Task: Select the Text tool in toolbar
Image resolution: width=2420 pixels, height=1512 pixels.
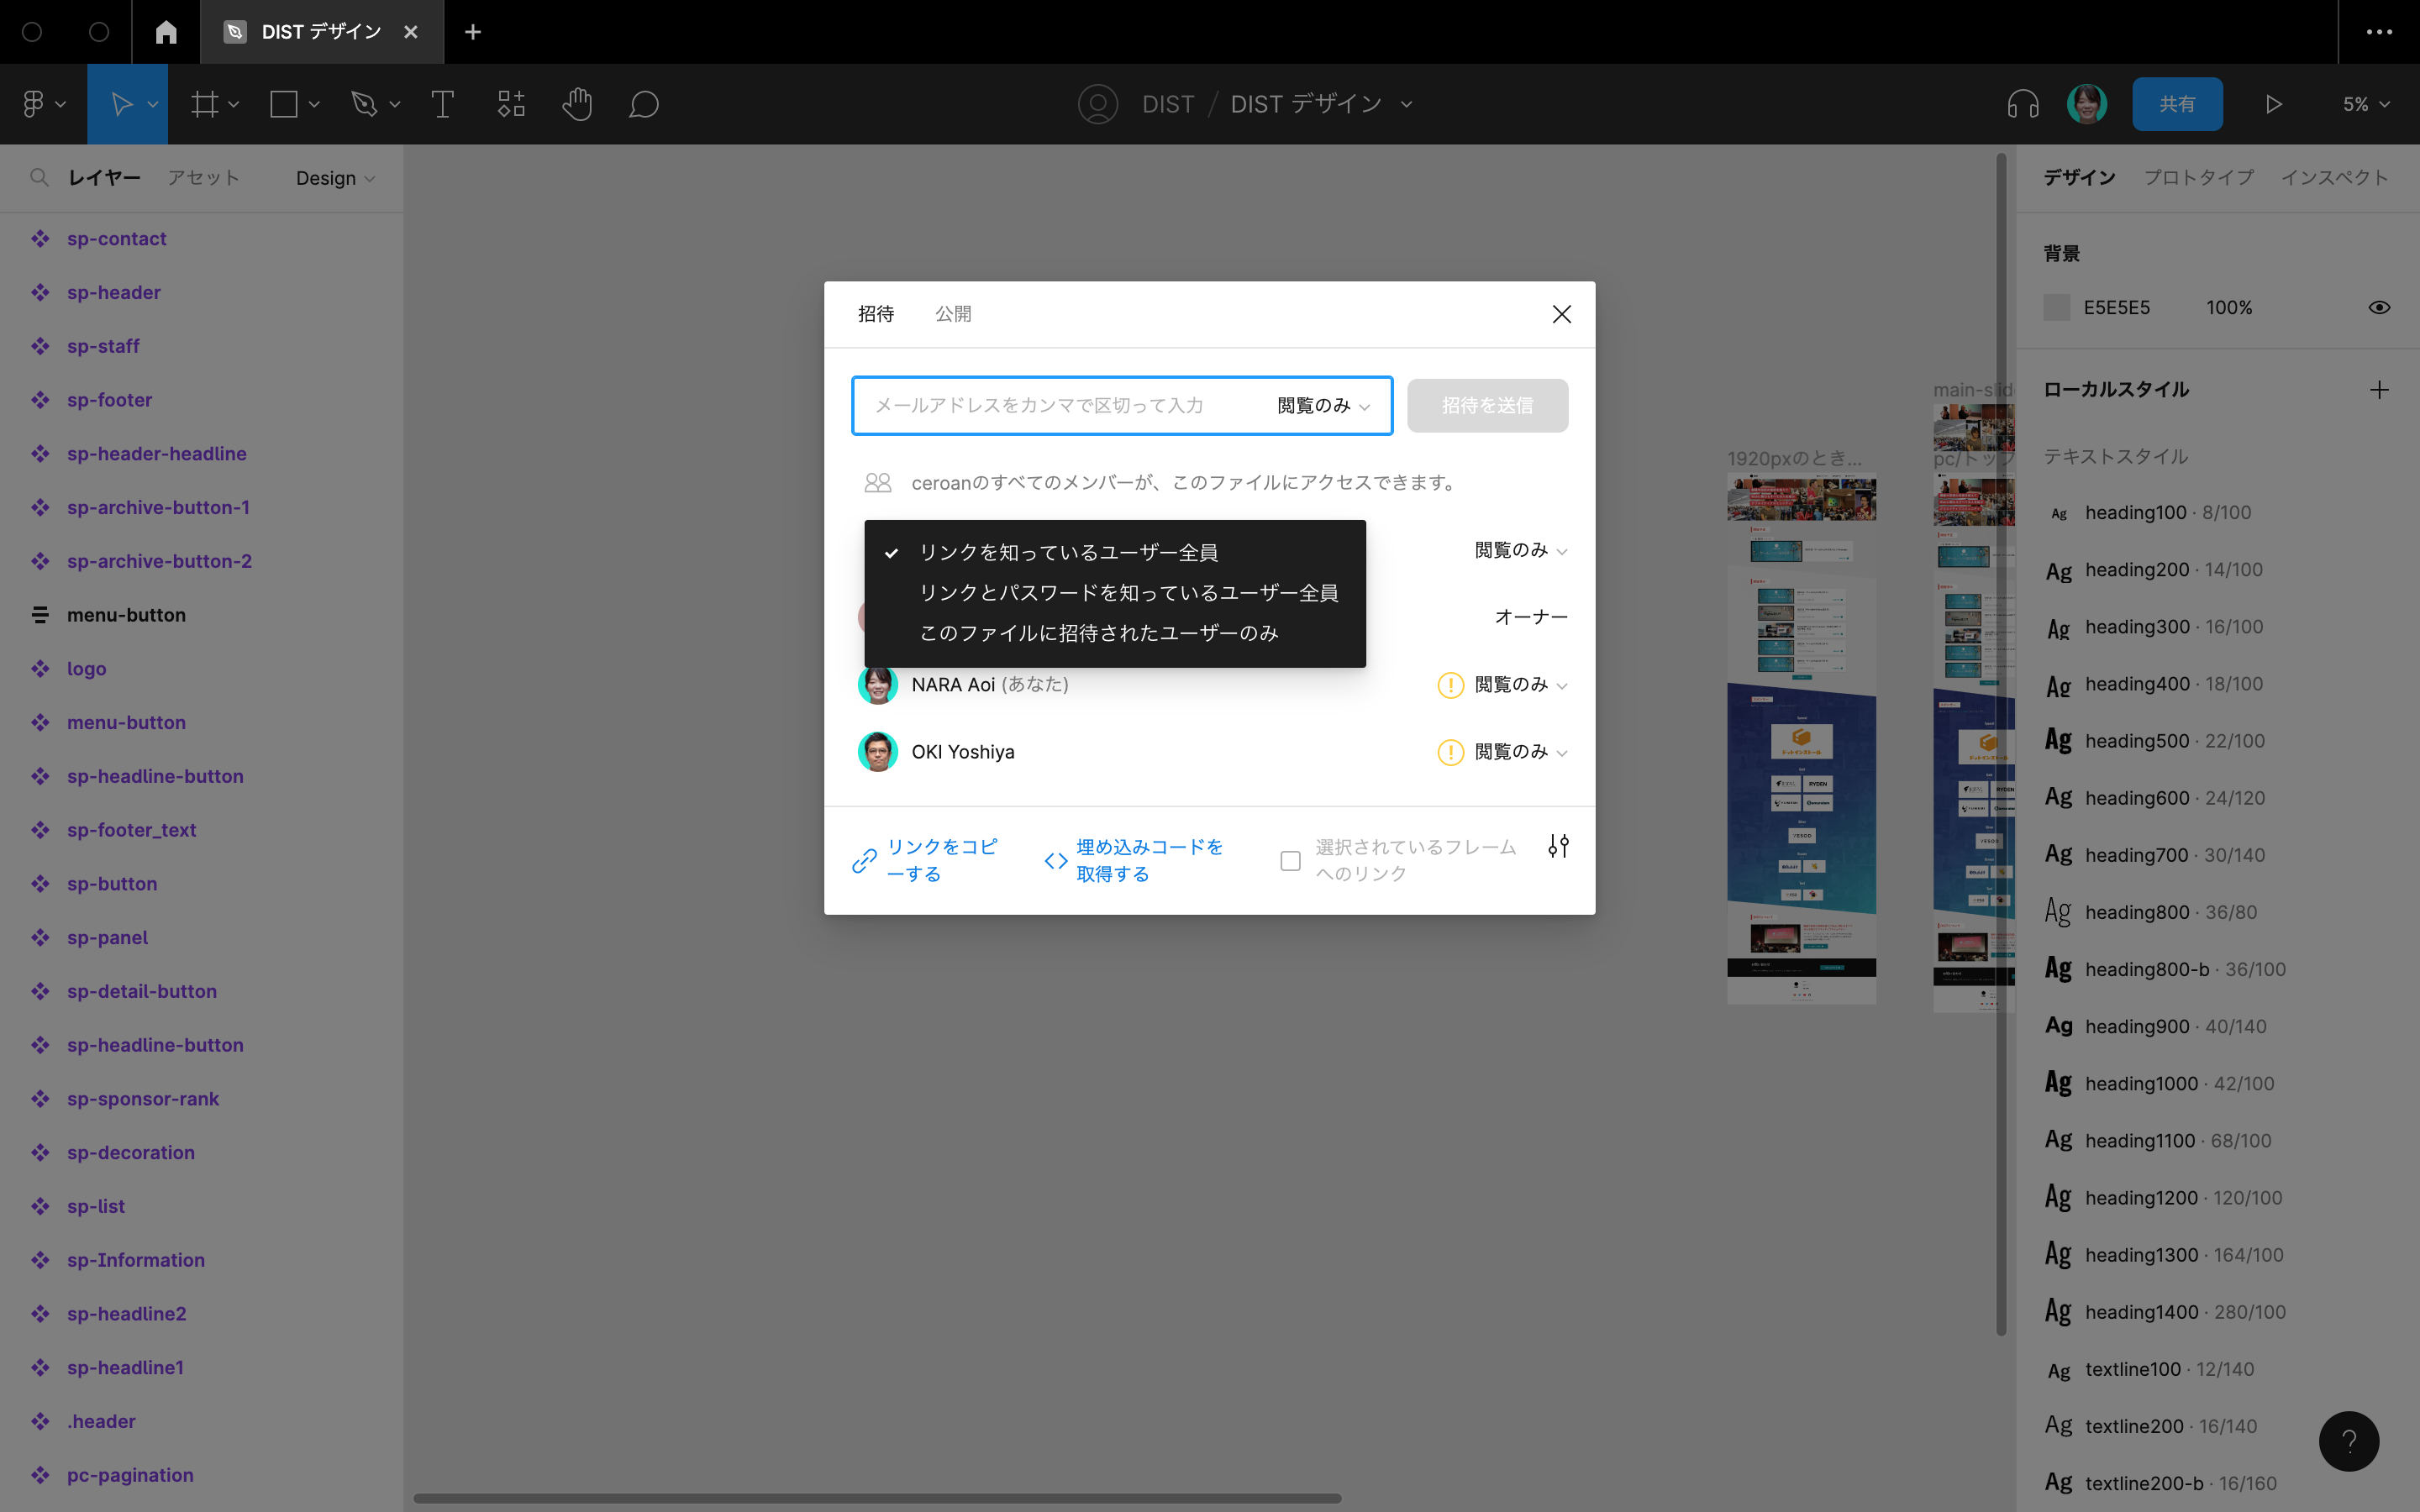Action: pos(442,104)
